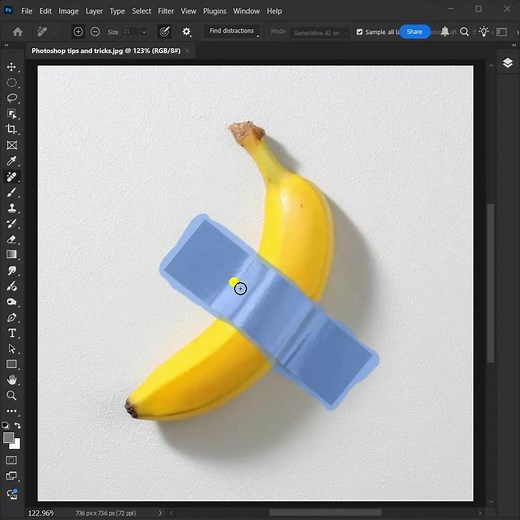Select the Zoom tool in toolbar
This screenshot has width=520, height=520.
click(12, 395)
